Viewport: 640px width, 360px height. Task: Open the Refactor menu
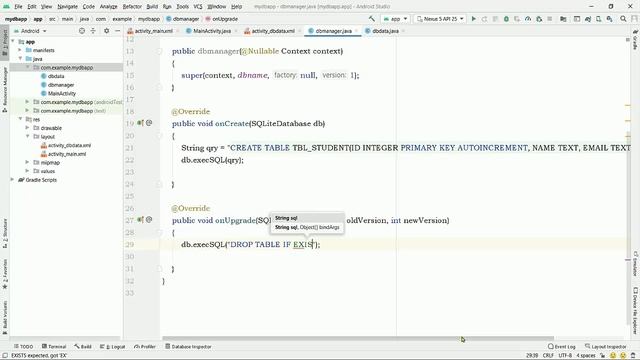pos(132,7)
